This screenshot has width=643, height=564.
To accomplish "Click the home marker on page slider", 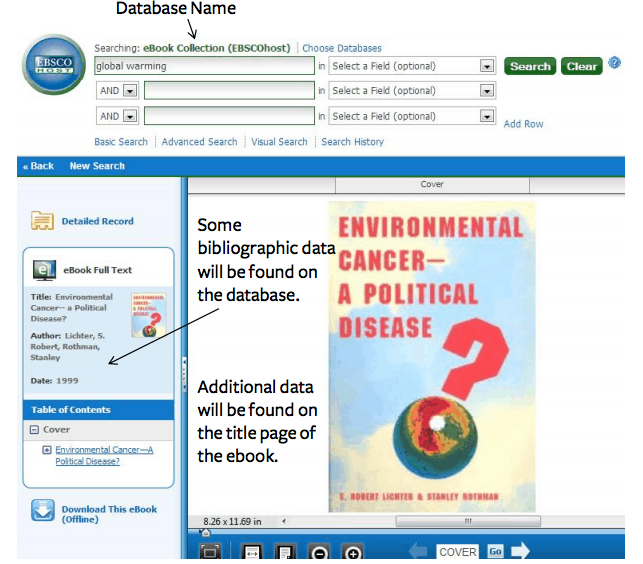I will pyautogui.click(x=205, y=533).
